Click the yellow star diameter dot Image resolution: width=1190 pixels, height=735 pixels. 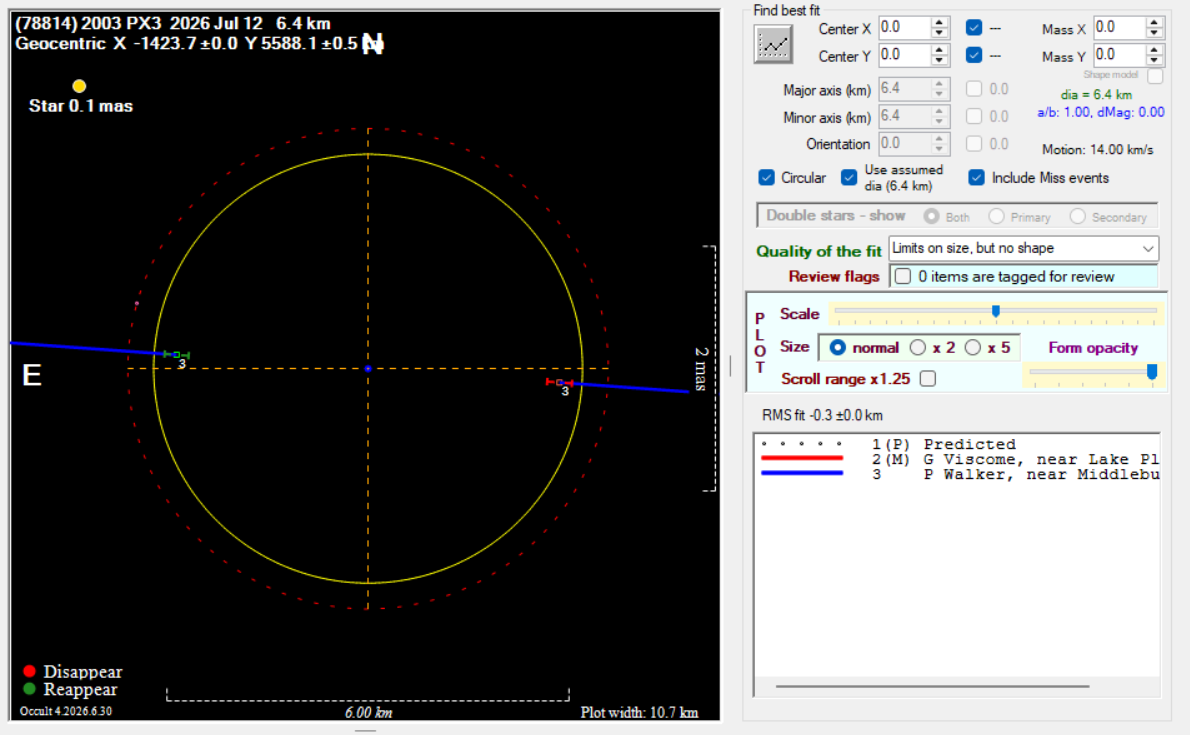[x=79, y=86]
